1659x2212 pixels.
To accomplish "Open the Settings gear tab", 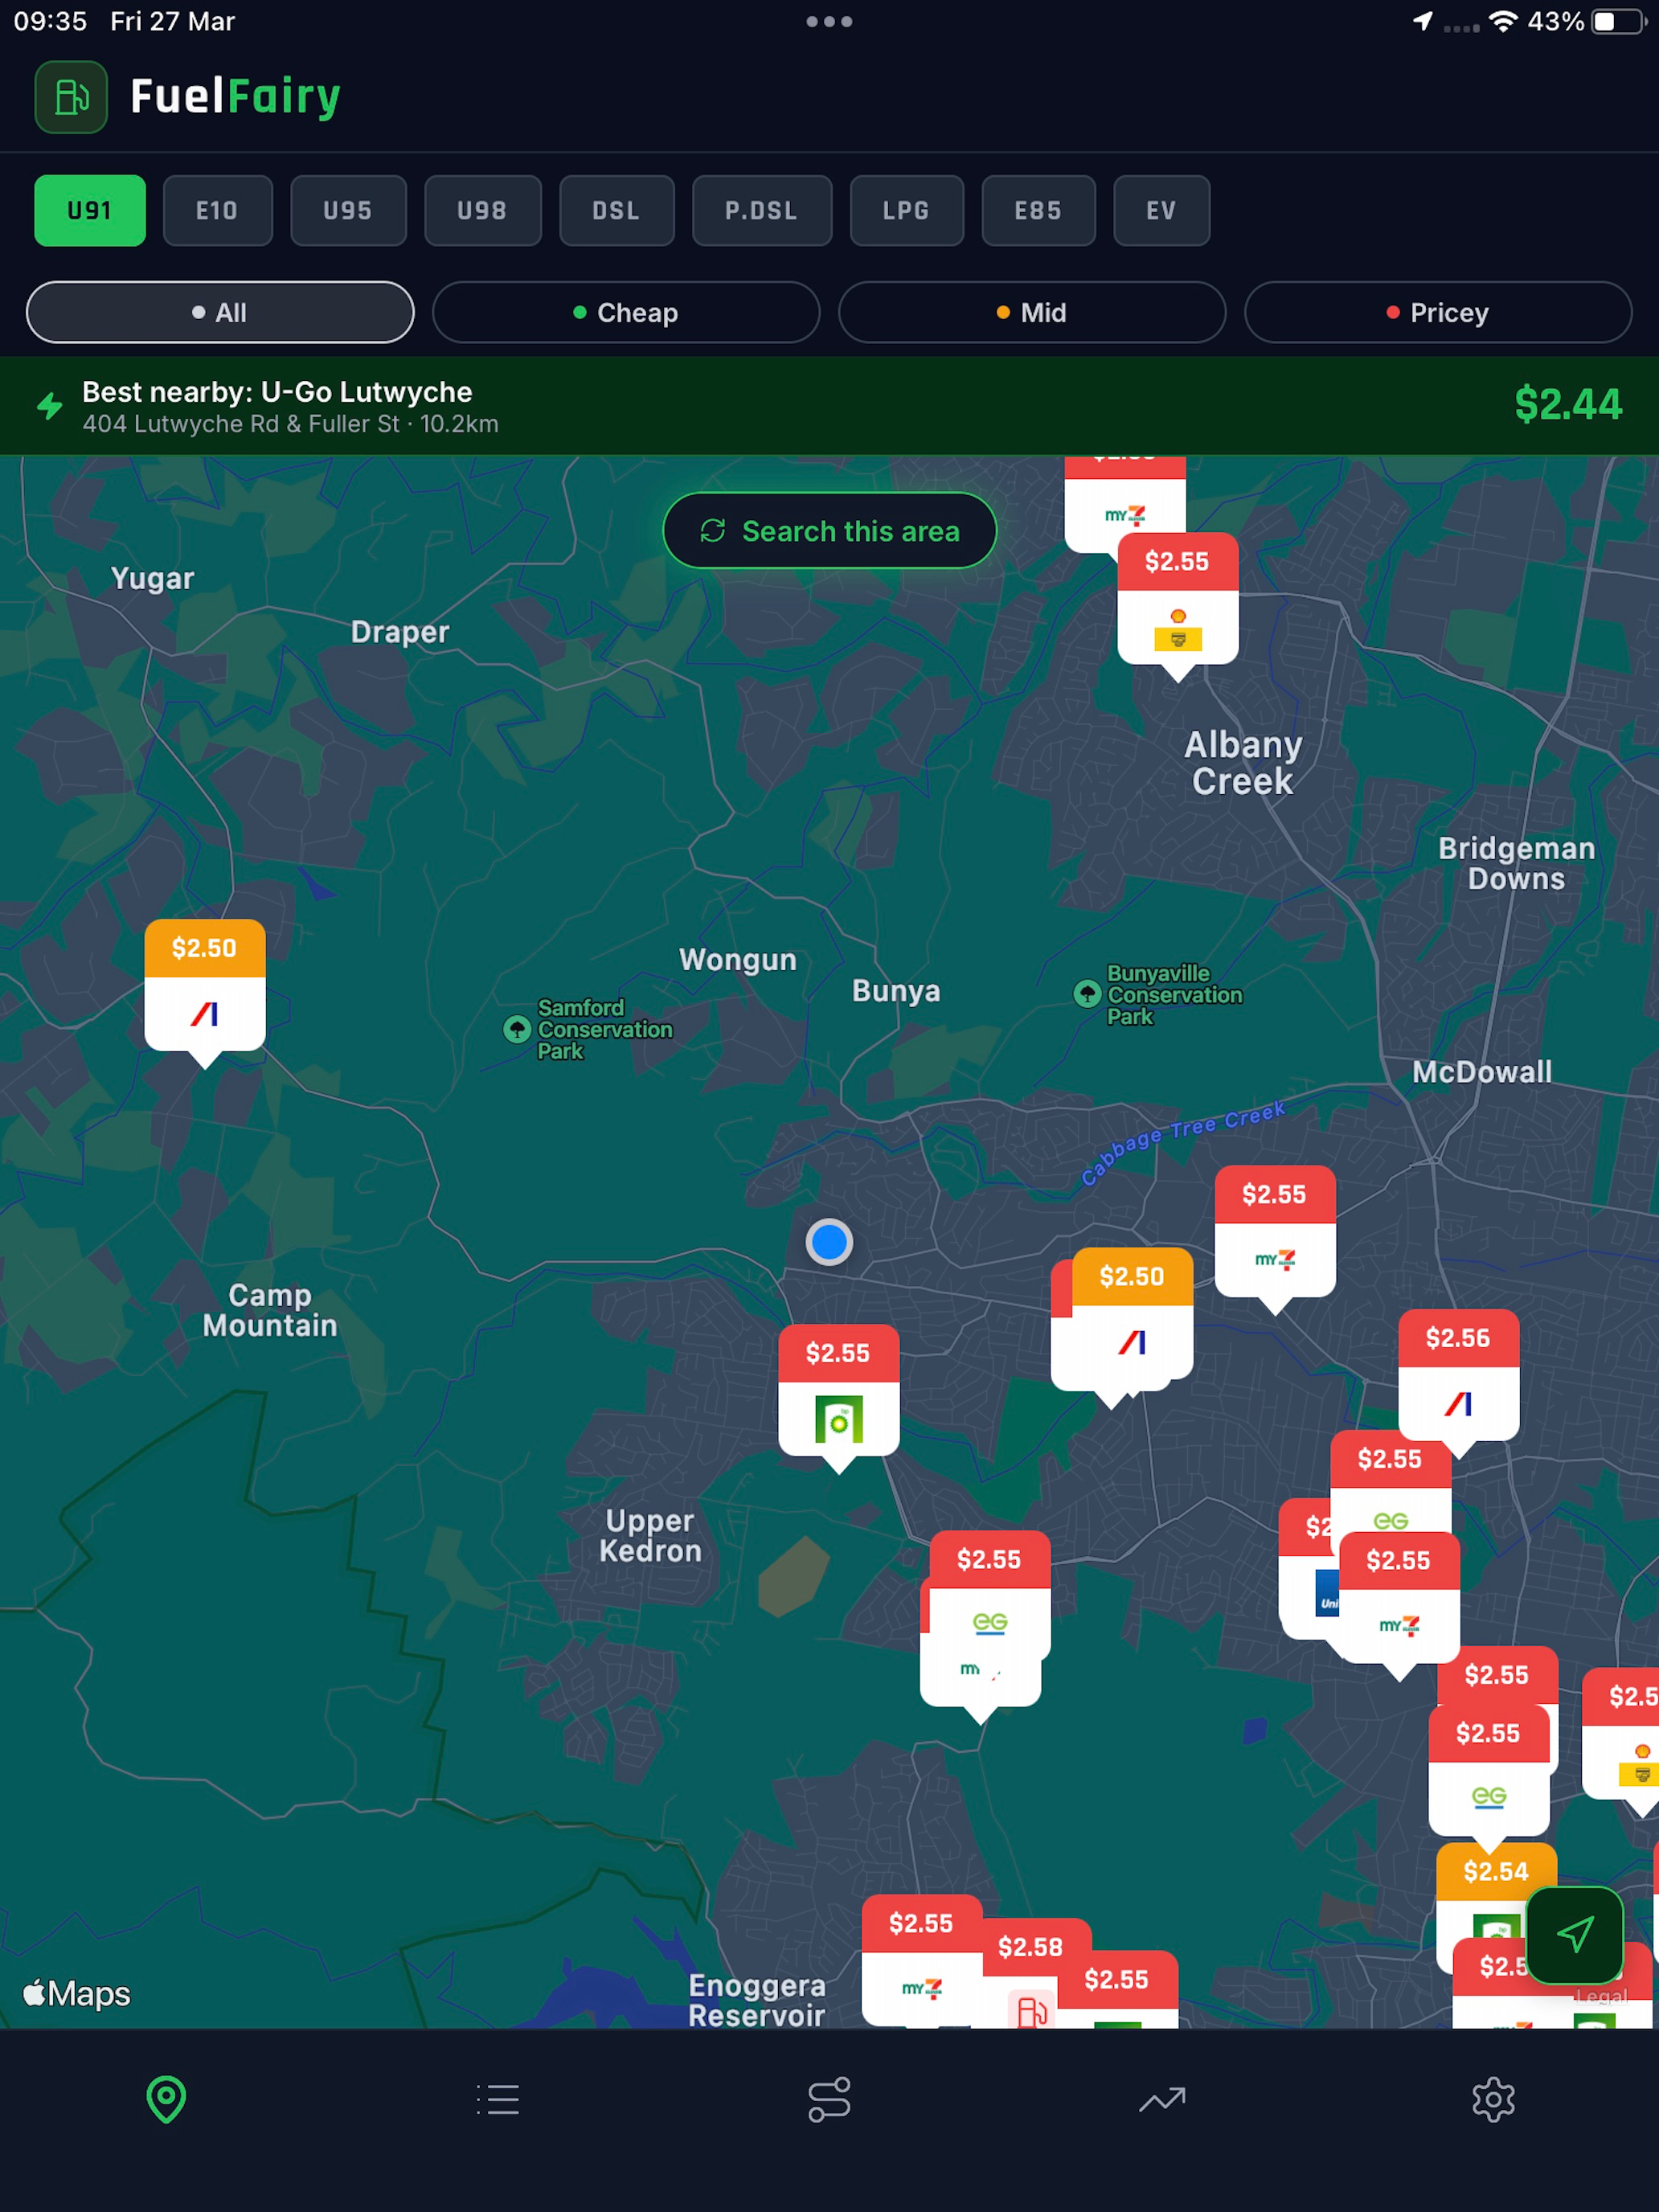I will tap(1493, 2099).
